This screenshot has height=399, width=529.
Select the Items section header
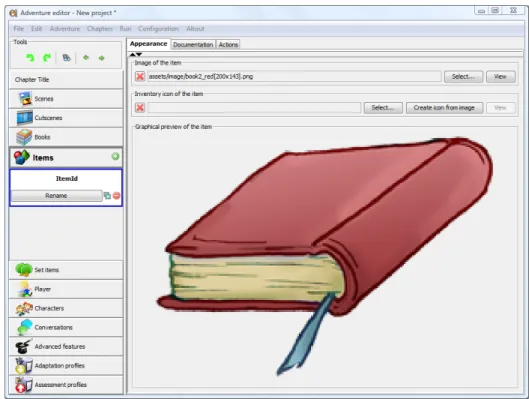66,158
